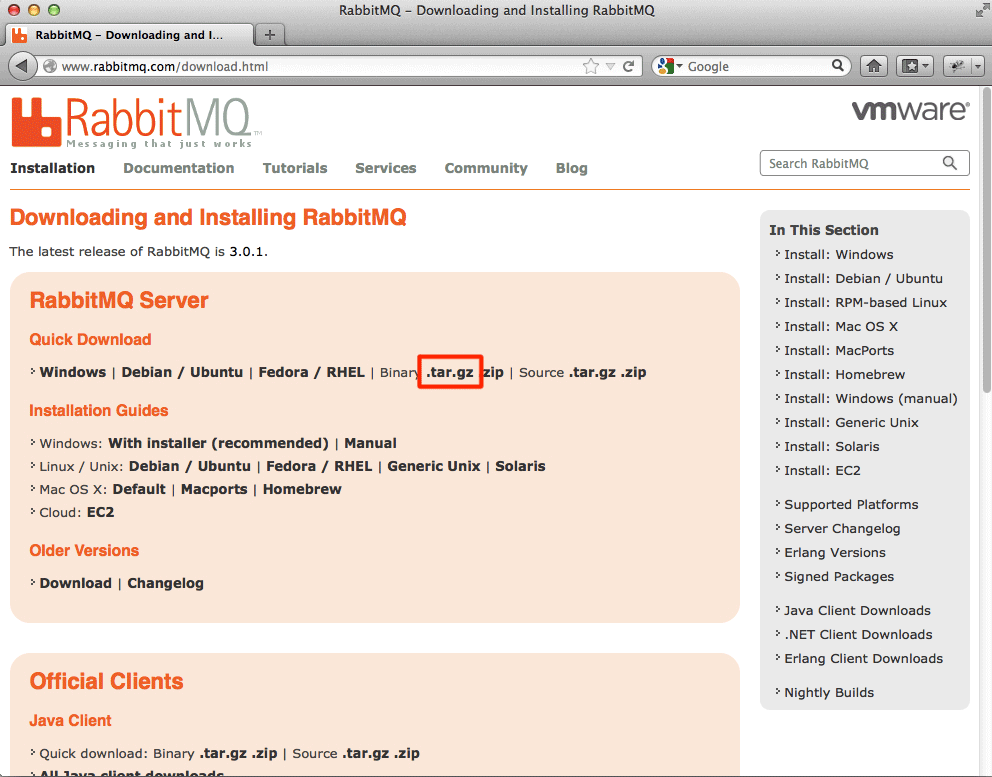Click the toolbar wrench icon
This screenshot has width=992, height=777.
955,65
